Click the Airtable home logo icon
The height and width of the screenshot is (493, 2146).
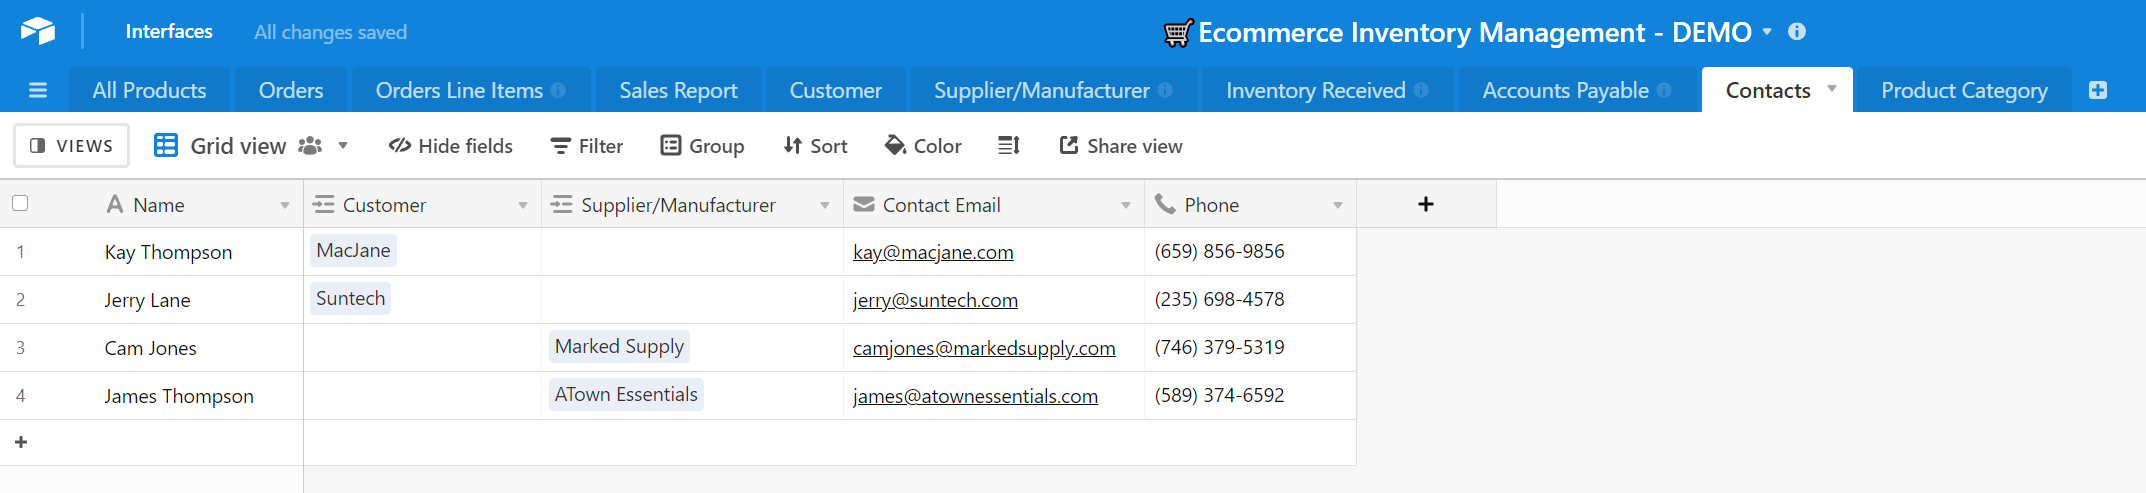pos(38,32)
